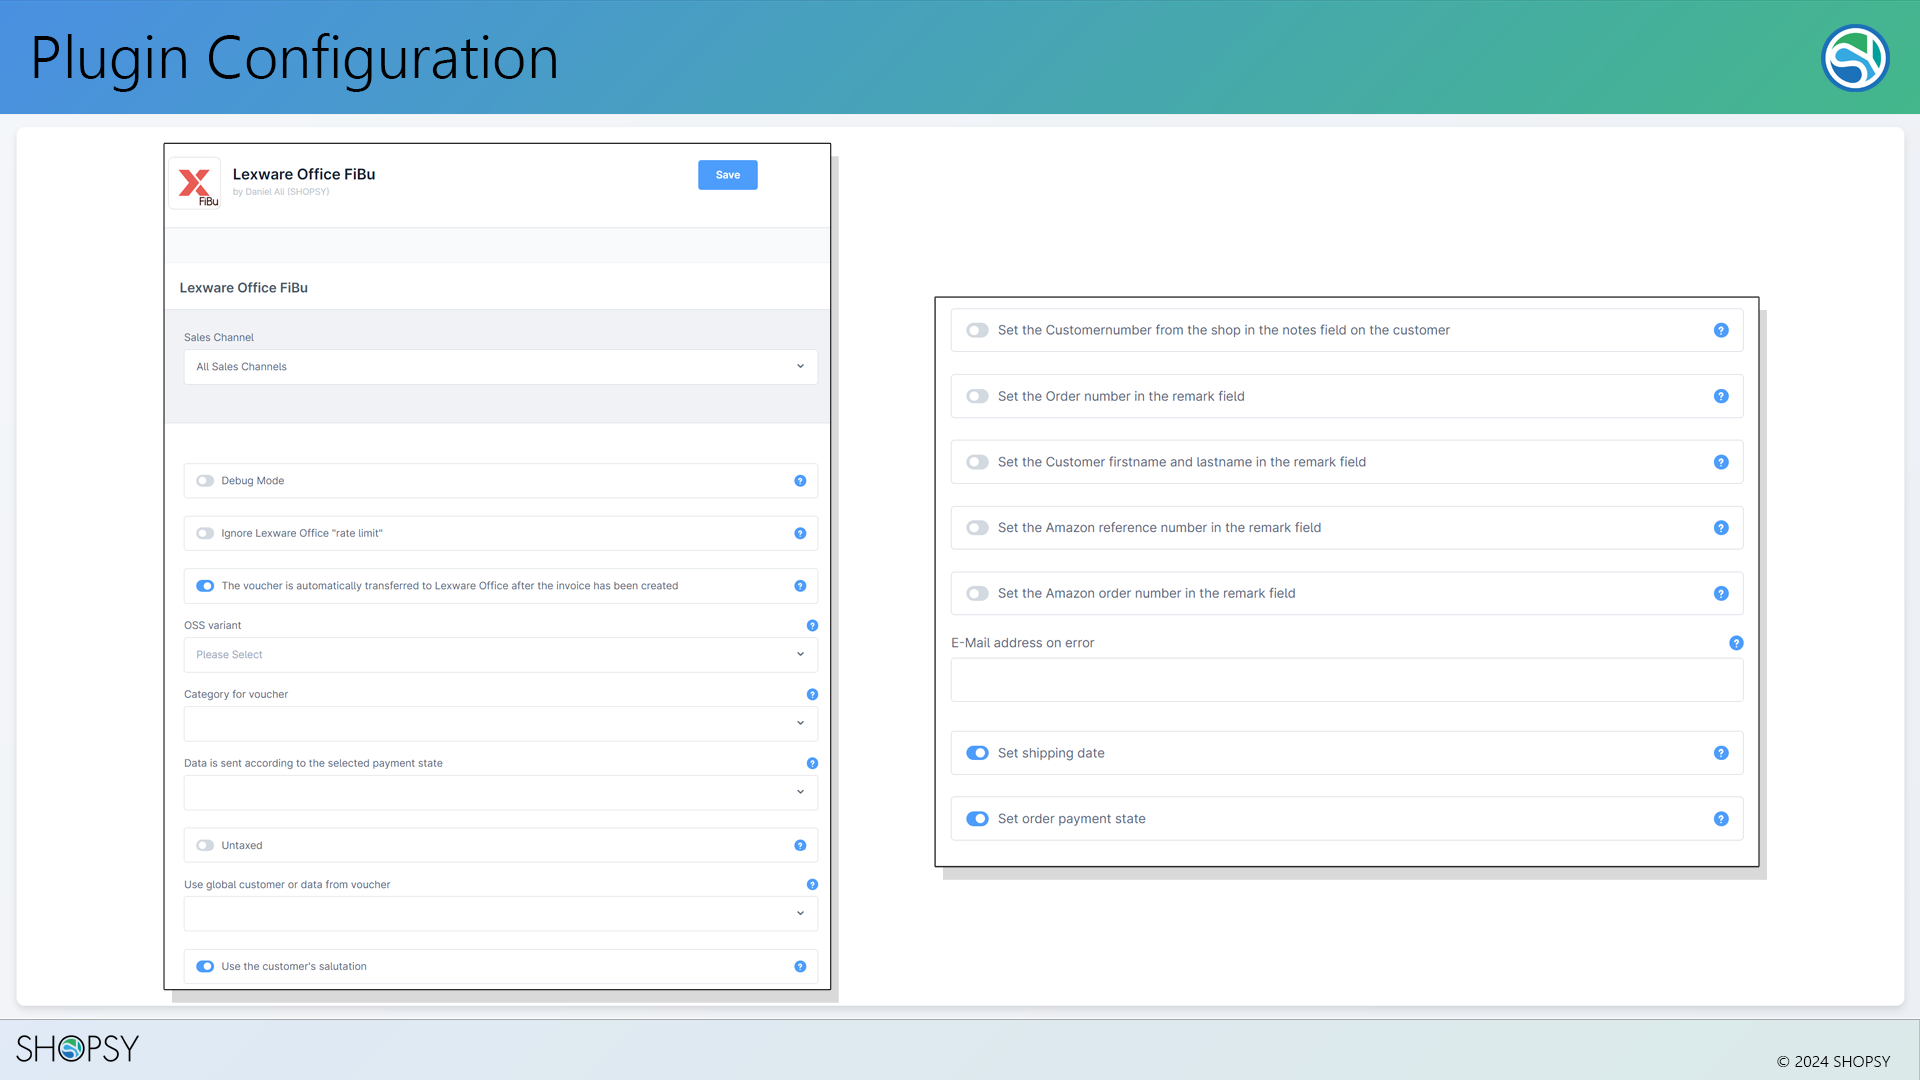Enable the Untaxed toggle
This screenshot has width=1920, height=1080.
click(x=205, y=846)
